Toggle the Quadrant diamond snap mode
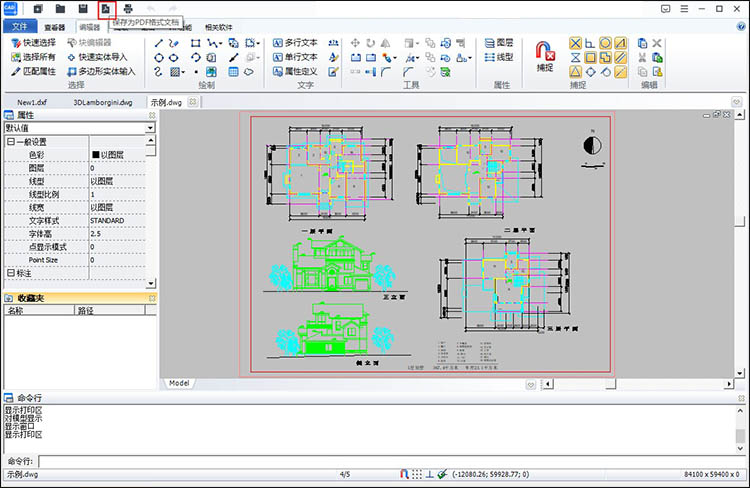The image size is (750, 488). click(x=591, y=72)
